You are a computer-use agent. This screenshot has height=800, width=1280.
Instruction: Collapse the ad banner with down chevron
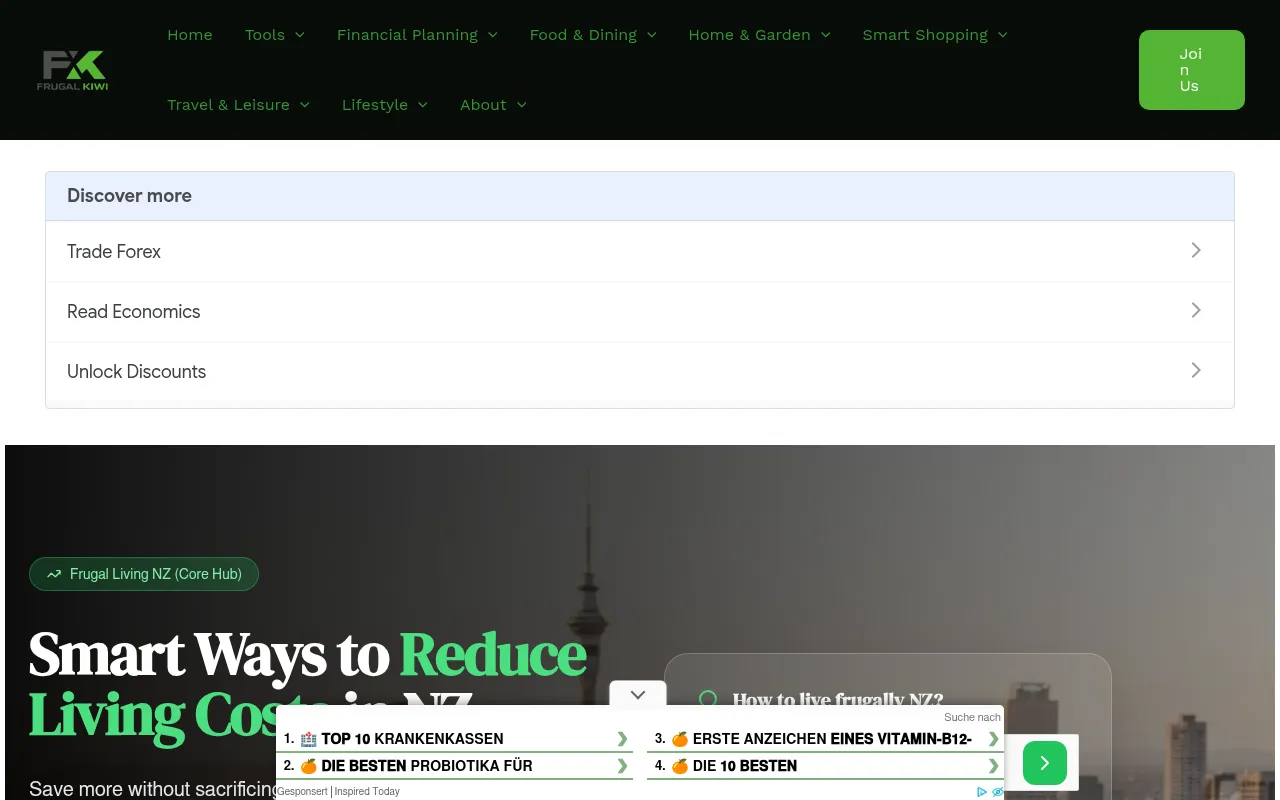pyautogui.click(x=638, y=695)
